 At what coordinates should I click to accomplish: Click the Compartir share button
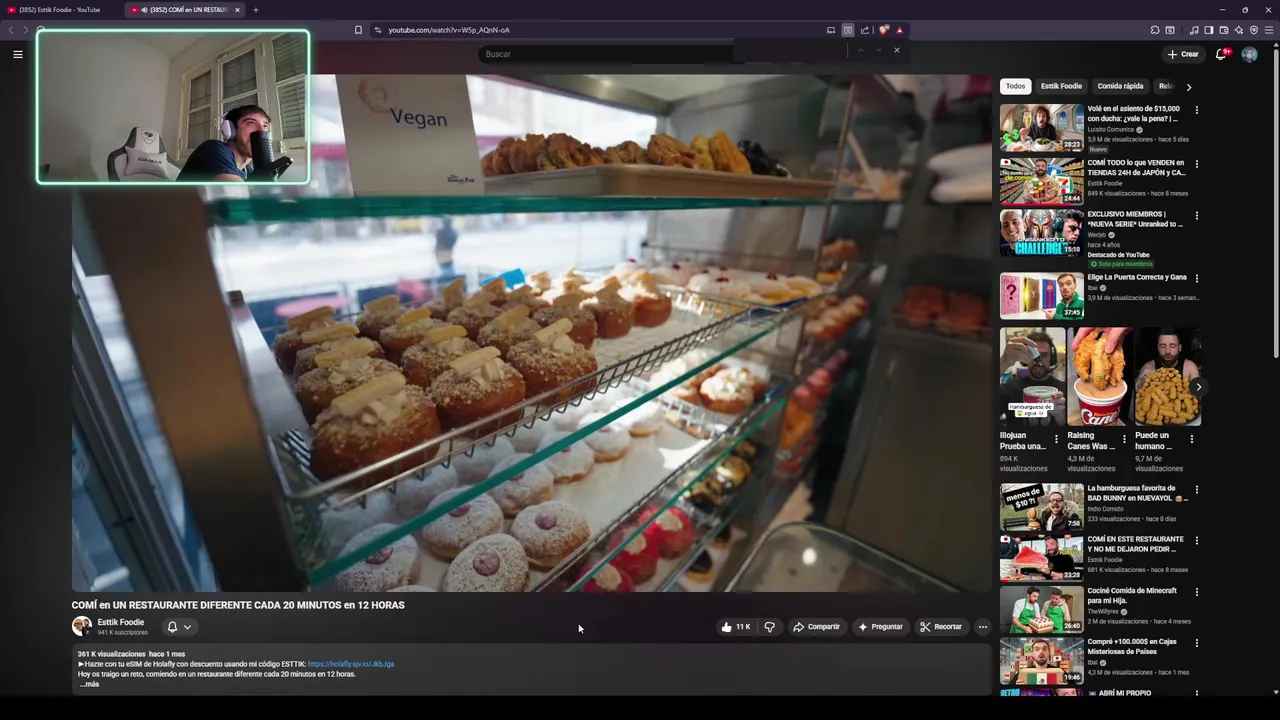tap(816, 627)
